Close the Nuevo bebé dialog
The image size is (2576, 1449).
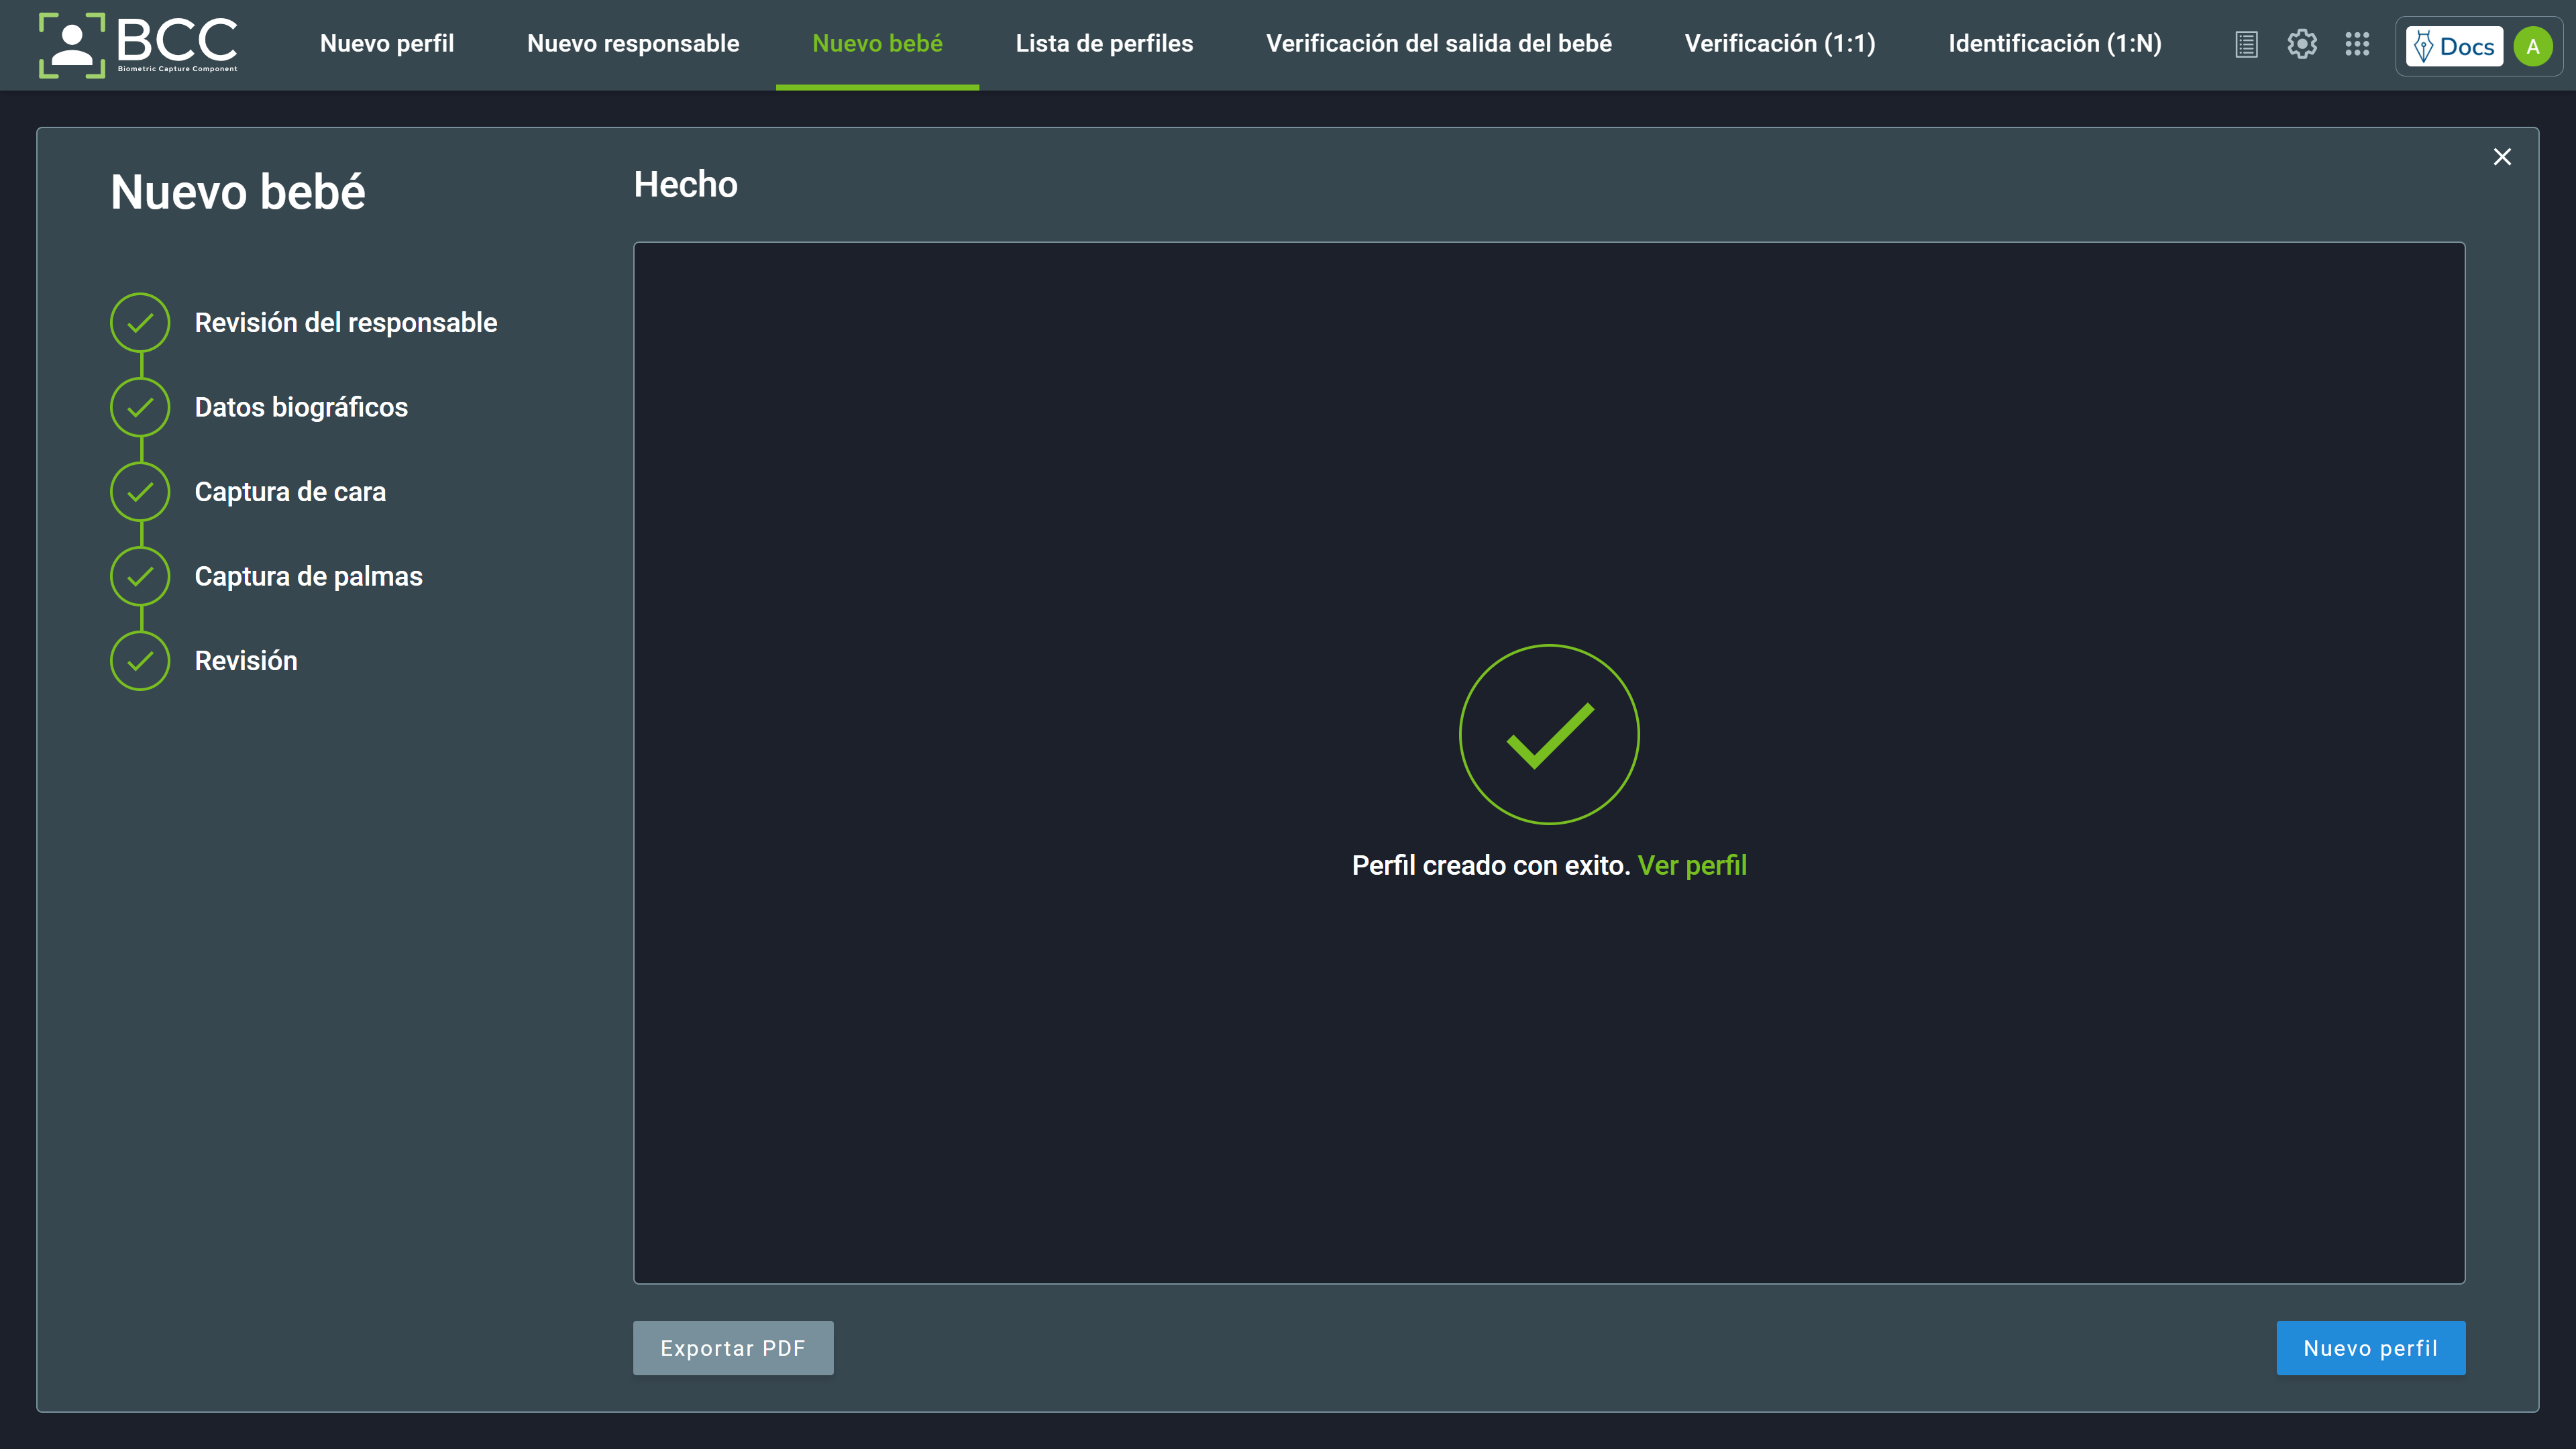tap(2502, 157)
